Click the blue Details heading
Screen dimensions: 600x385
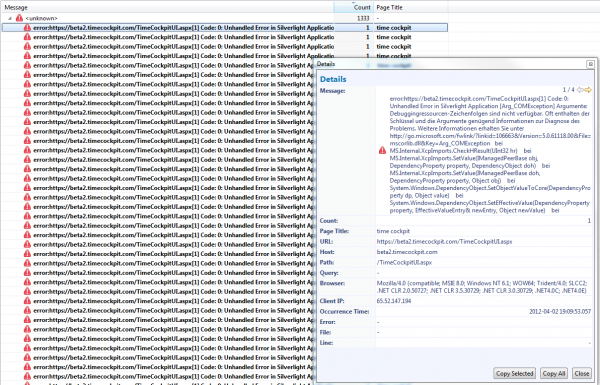[x=333, y=79]
